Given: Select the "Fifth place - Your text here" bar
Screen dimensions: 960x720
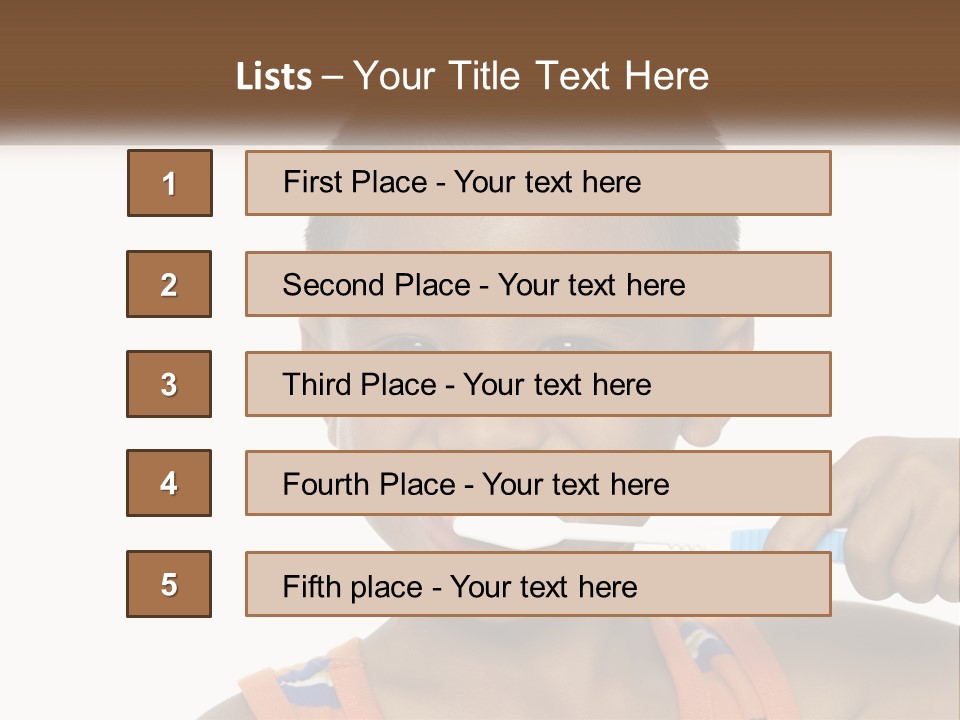Looking at the screenshot, I should point(538,584).
